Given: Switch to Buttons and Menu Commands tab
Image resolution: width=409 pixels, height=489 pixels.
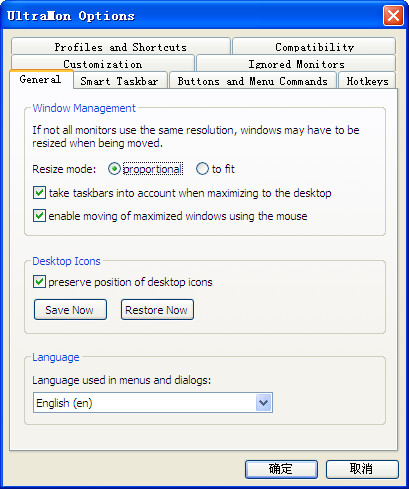Looking at the screenshot, I should (253, 81).
